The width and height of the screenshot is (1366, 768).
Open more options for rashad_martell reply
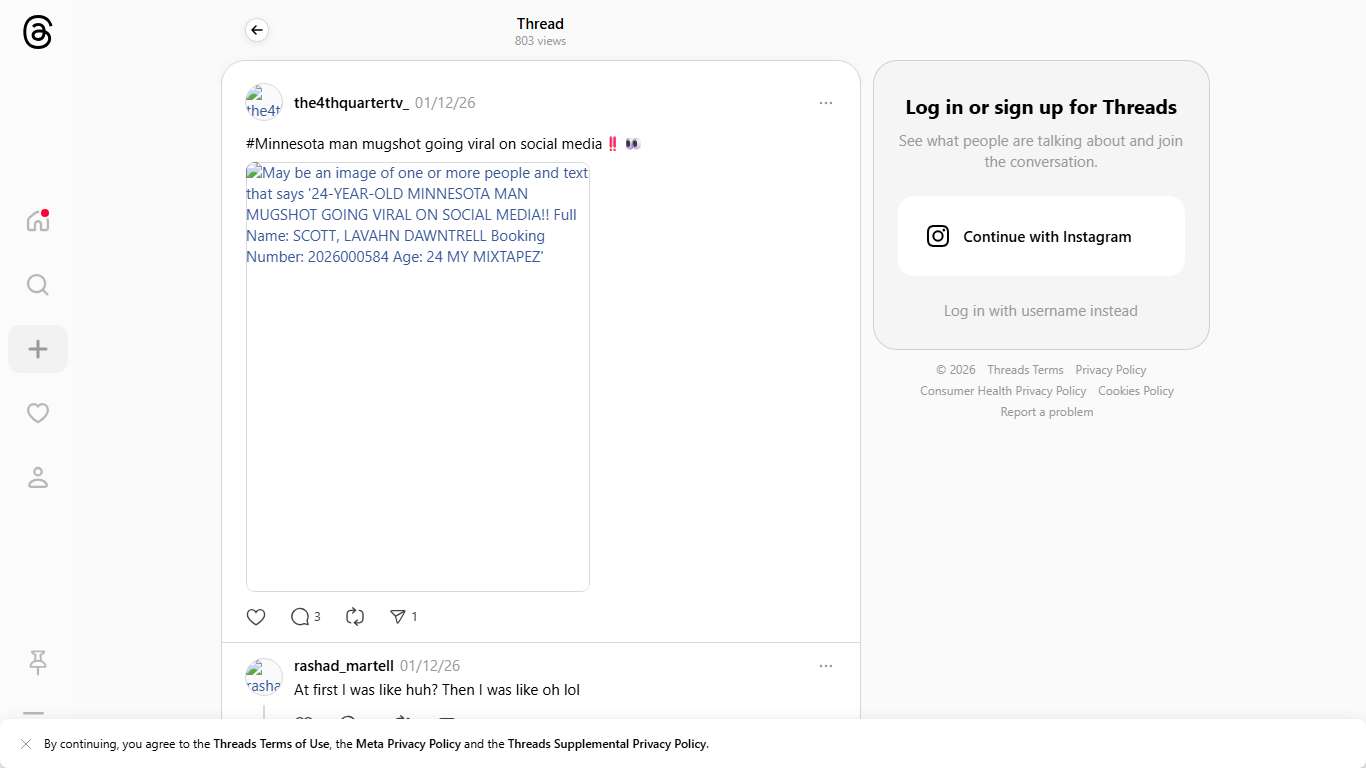pyautogui.click(x=825, y=666)
